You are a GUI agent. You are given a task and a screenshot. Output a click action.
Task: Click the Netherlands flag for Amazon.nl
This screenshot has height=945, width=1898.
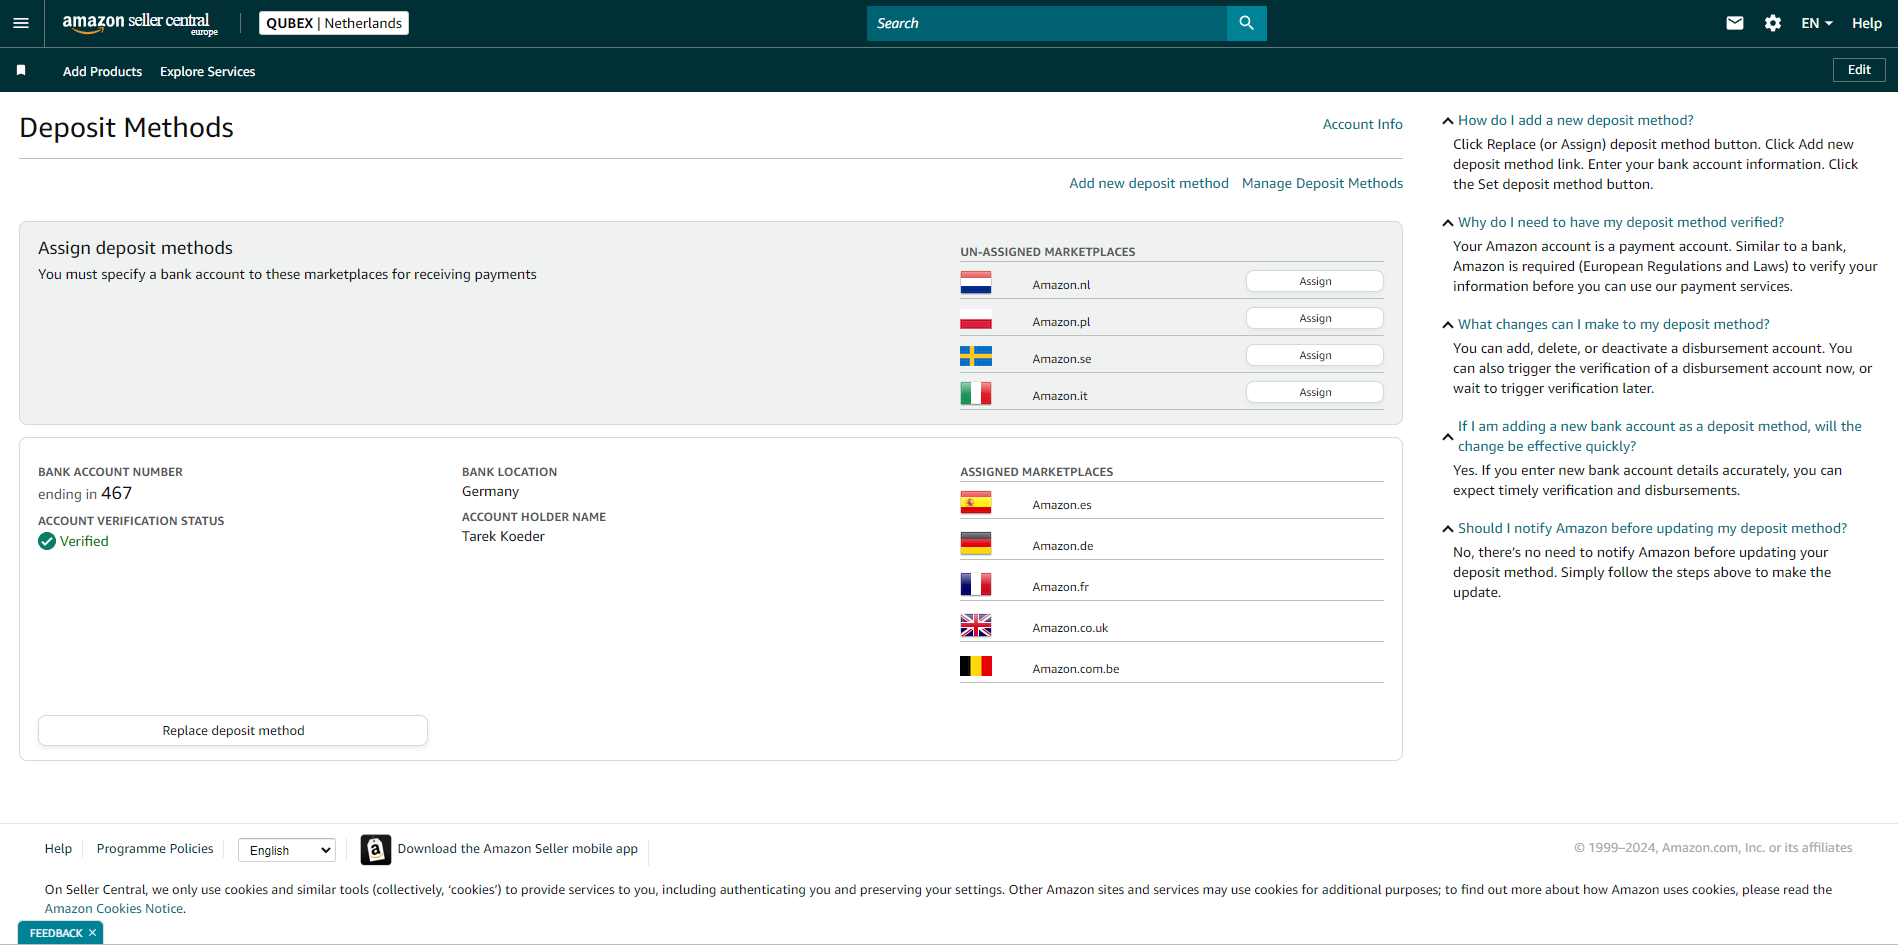click(976, 283)
